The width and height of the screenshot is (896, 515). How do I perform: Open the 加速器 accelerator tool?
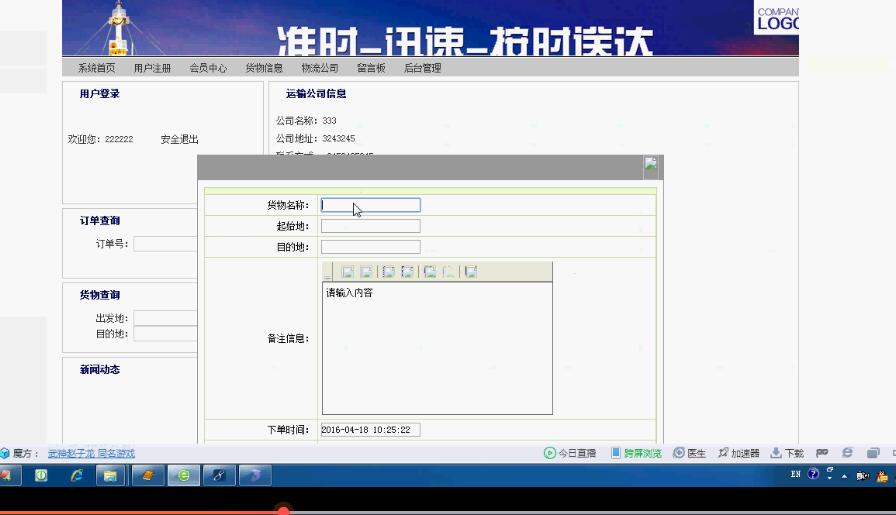click(x=738, y=453)
